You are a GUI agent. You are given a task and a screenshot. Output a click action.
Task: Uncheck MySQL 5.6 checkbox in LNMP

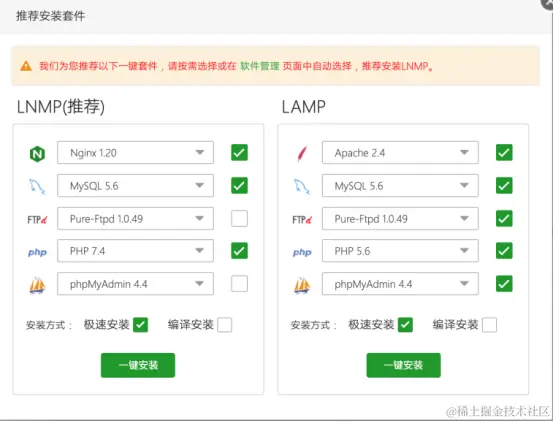(239, 186)
